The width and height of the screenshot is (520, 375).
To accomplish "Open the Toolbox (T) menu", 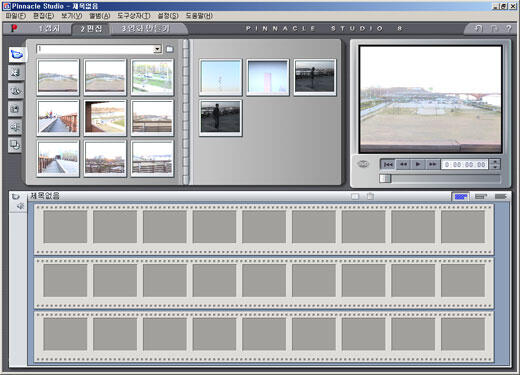I will coord(134,16).
